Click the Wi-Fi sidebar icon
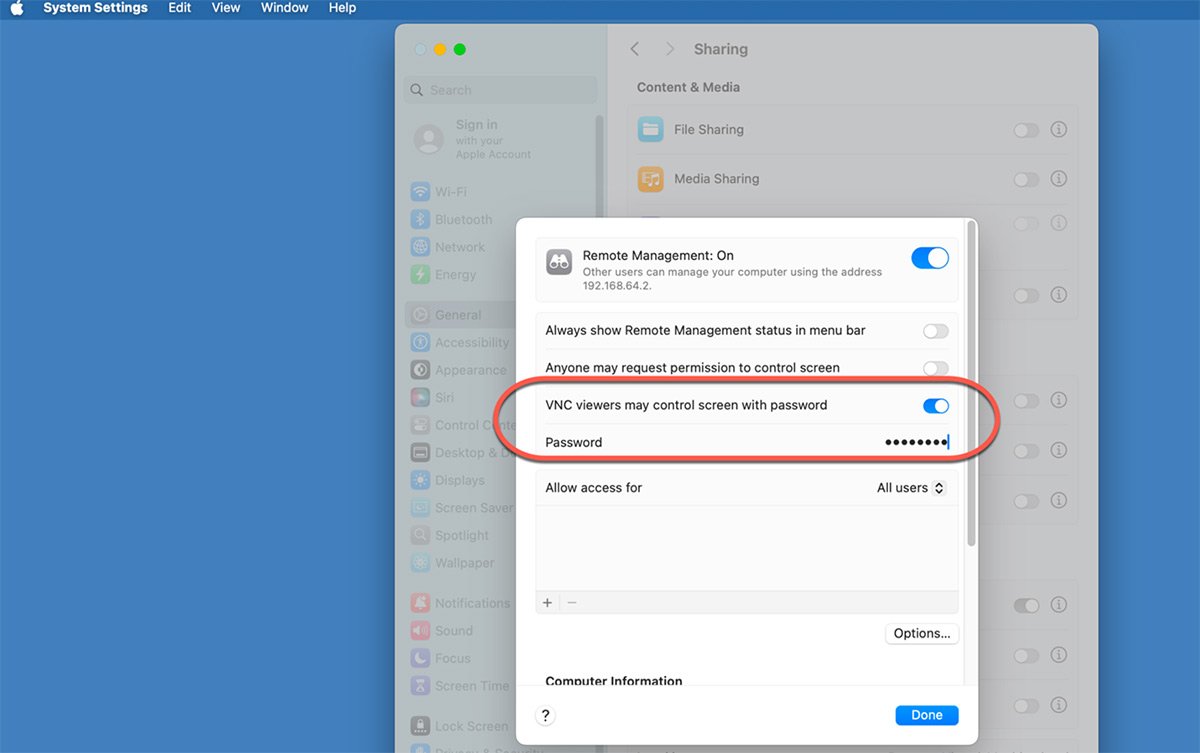Screen dimensions: 1200x753 [x=421, y=192]
